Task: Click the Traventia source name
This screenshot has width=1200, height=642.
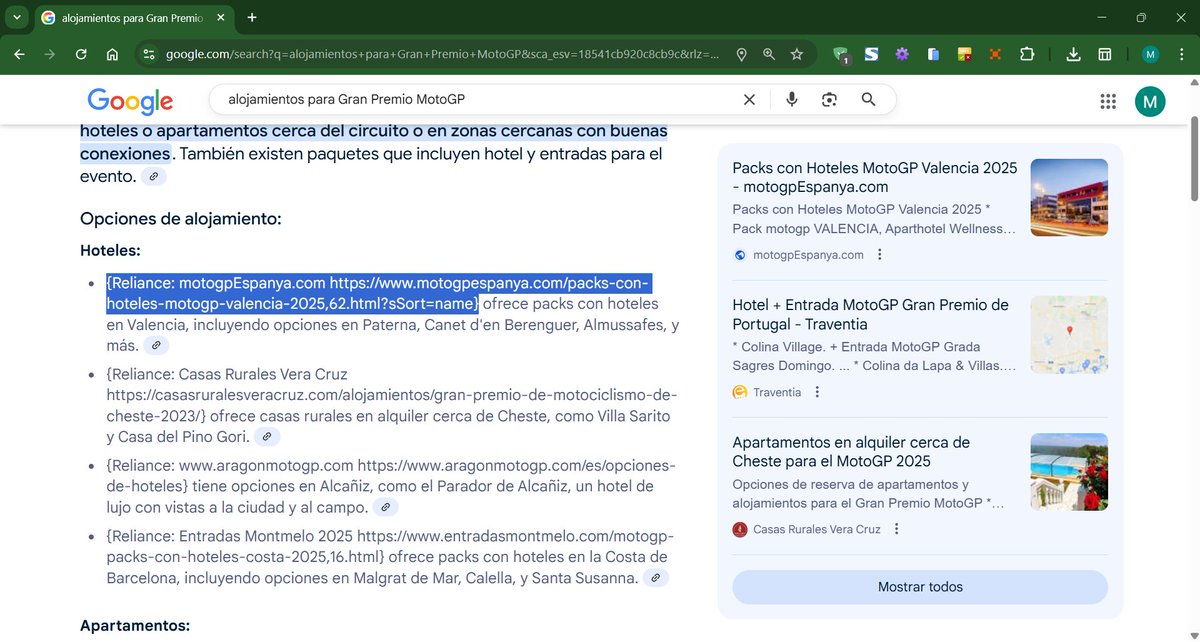Action: 777,392
